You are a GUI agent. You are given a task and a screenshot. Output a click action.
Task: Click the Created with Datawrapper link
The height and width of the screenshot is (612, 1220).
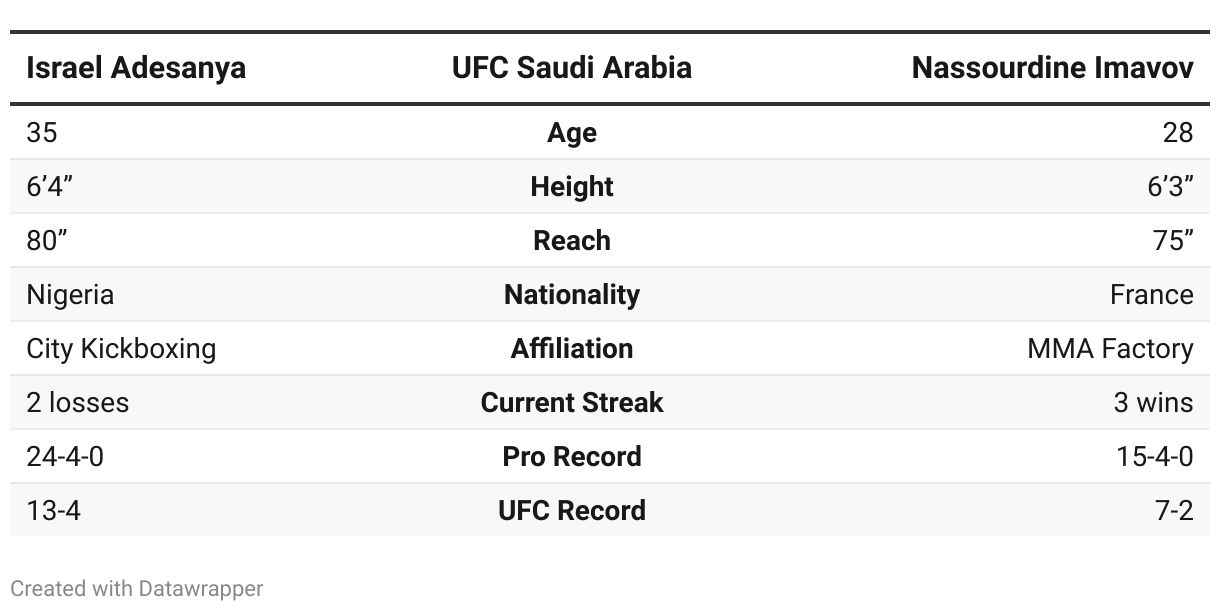pyautogui.click(x=137, y=589)
